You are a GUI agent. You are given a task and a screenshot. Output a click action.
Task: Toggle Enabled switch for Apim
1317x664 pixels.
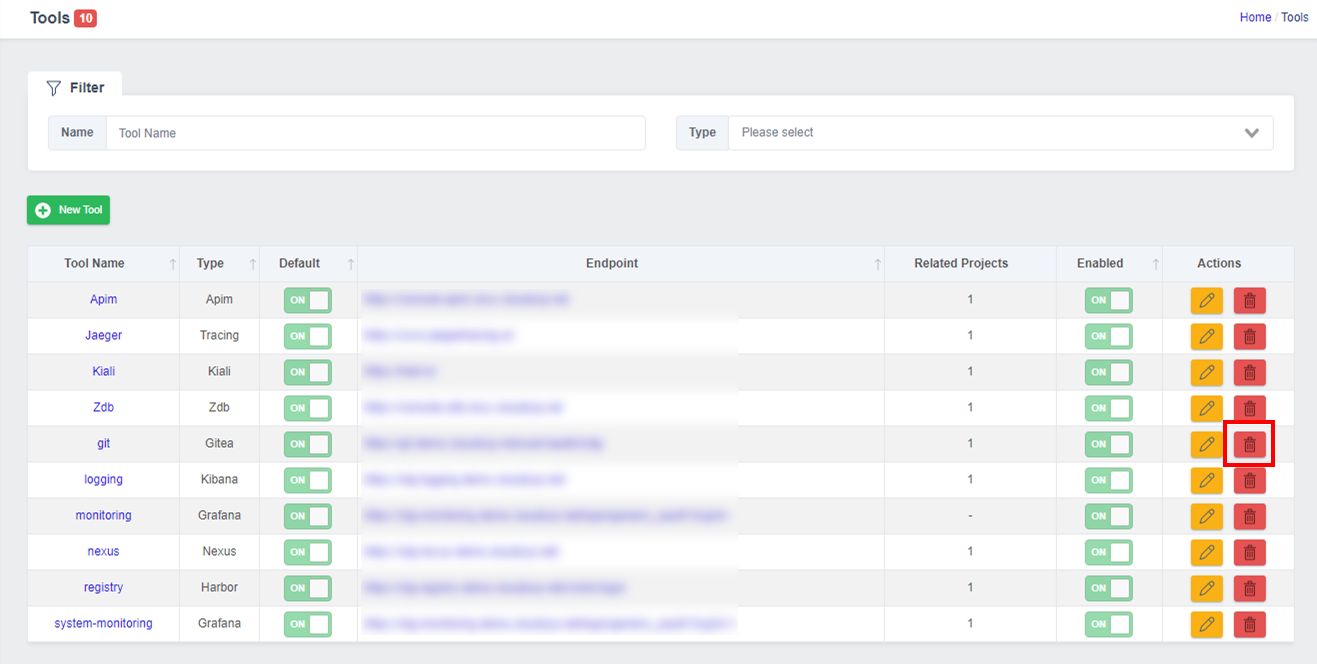click(1108, 300)
